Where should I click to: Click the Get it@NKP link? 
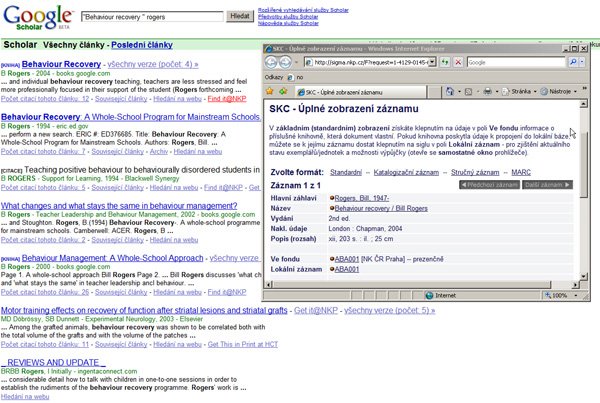(316, 310)
